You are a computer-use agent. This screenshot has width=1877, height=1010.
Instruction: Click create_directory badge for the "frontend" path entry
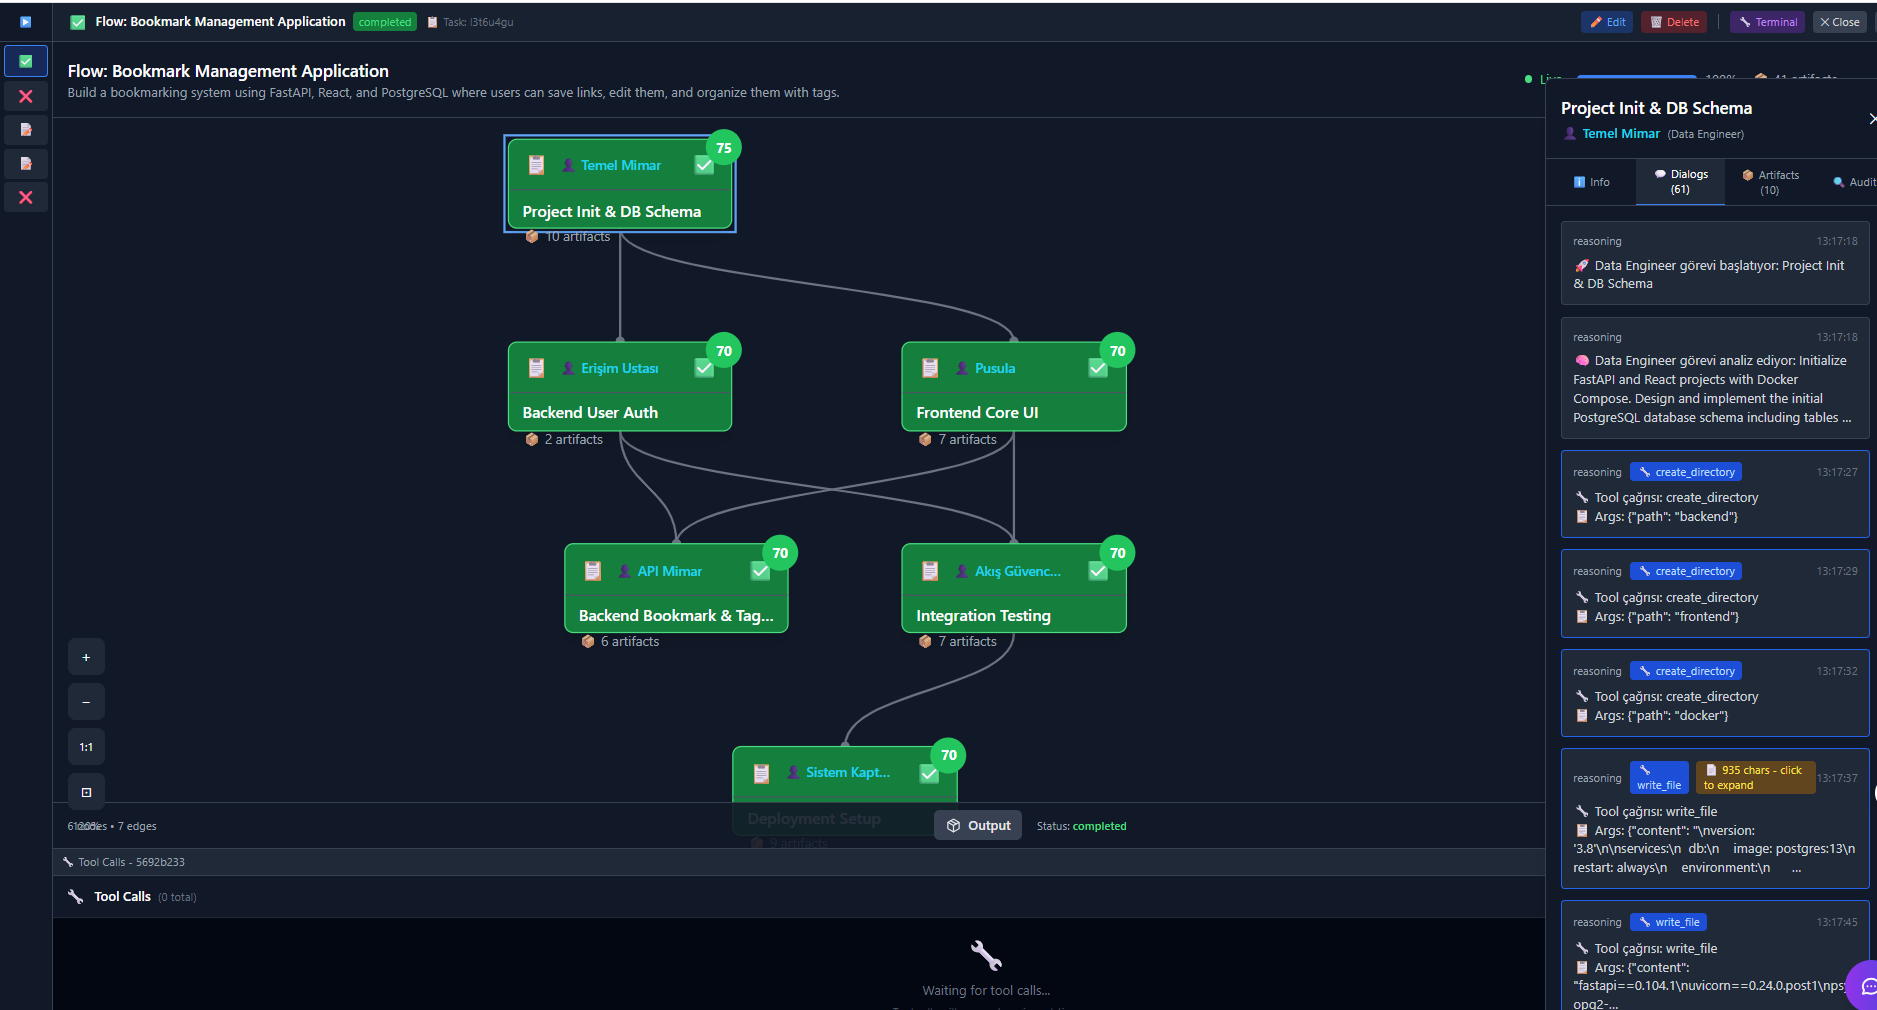[x=1686, y=571]
